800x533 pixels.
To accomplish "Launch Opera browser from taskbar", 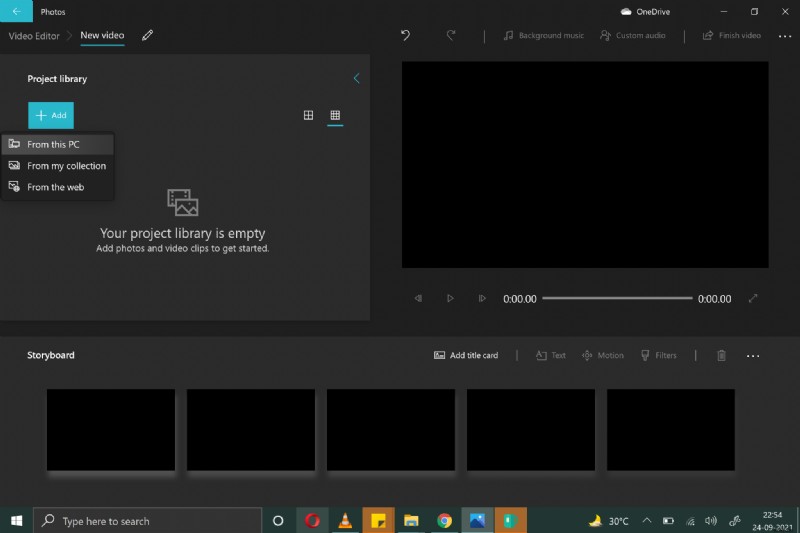I will [x=312, y=521].
